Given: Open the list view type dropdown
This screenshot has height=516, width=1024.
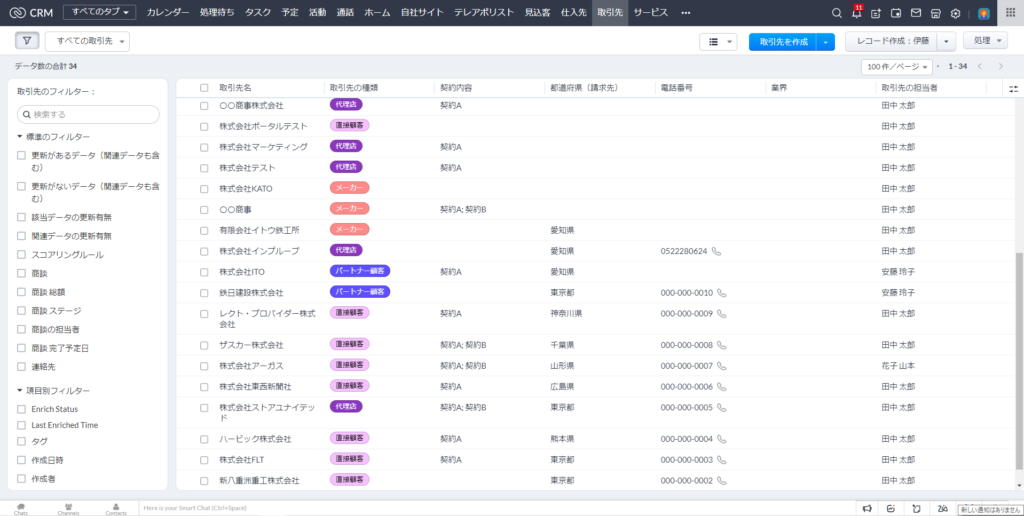Looking at the screenshot, I should (718, 41).
